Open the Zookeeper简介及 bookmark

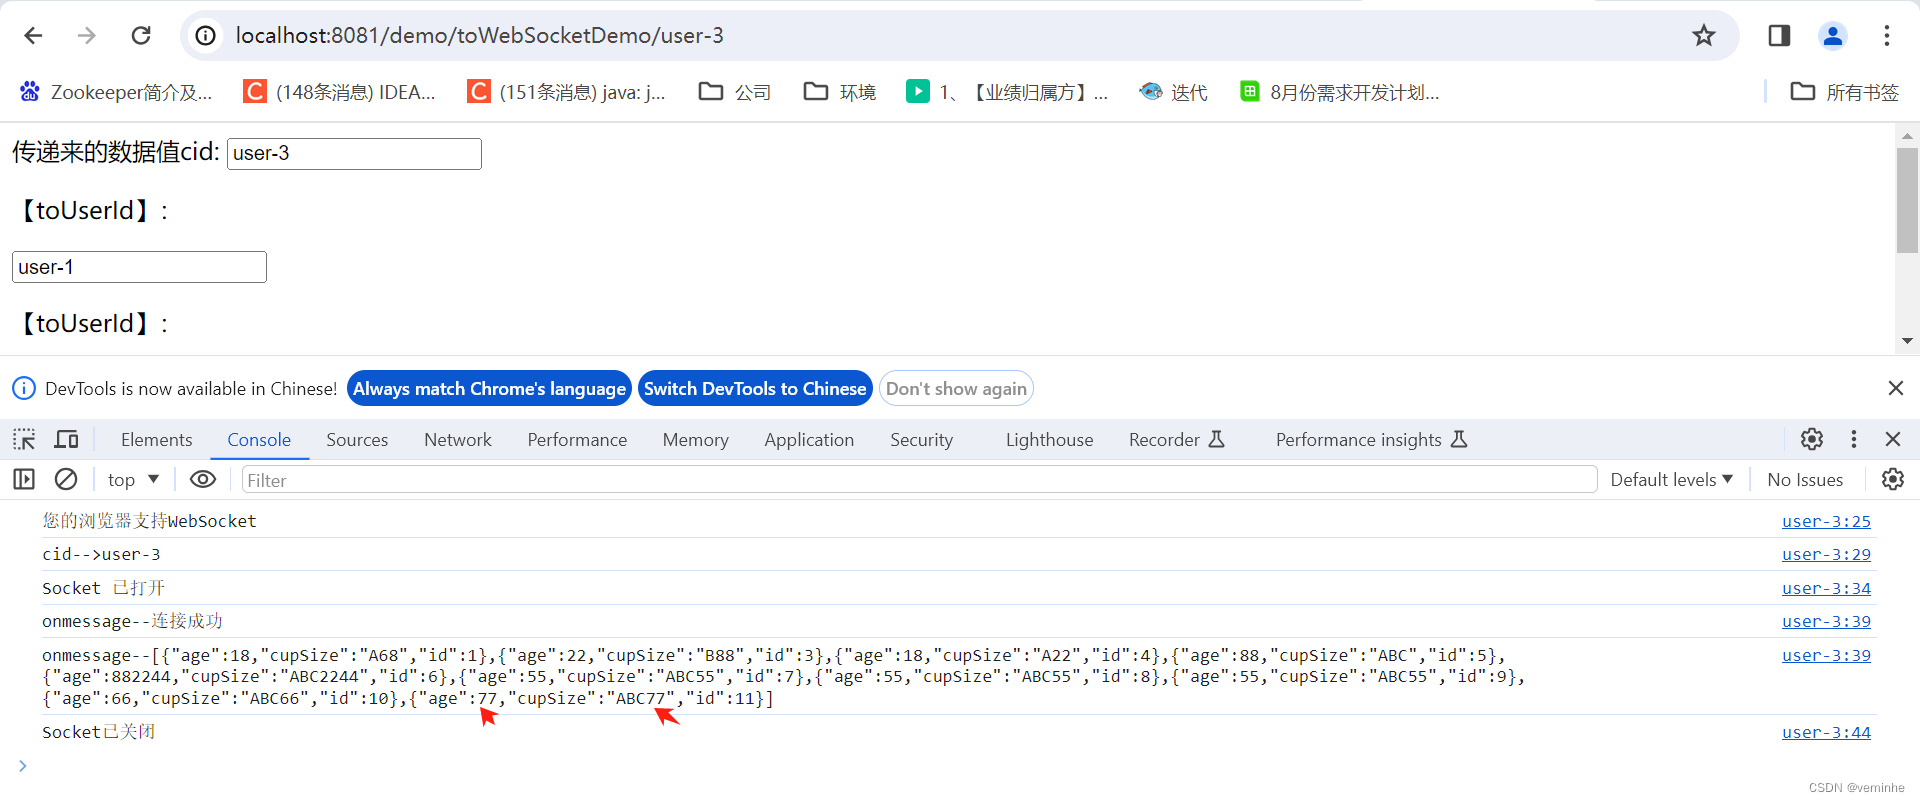[116, 92]
